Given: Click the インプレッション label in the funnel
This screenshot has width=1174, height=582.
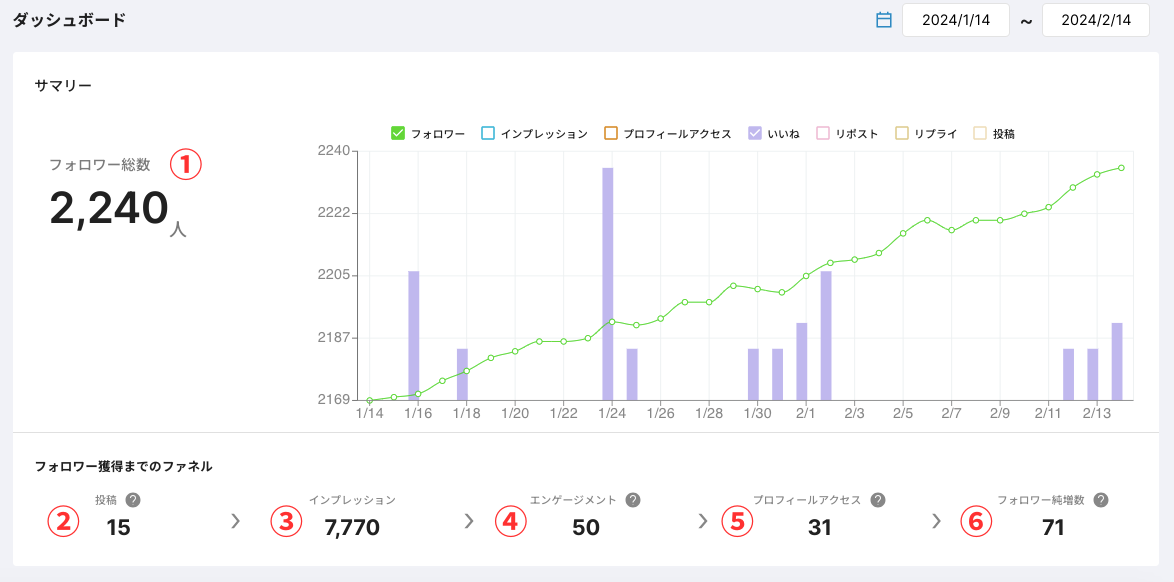Looking at the screenshot, I should [352, 500].
